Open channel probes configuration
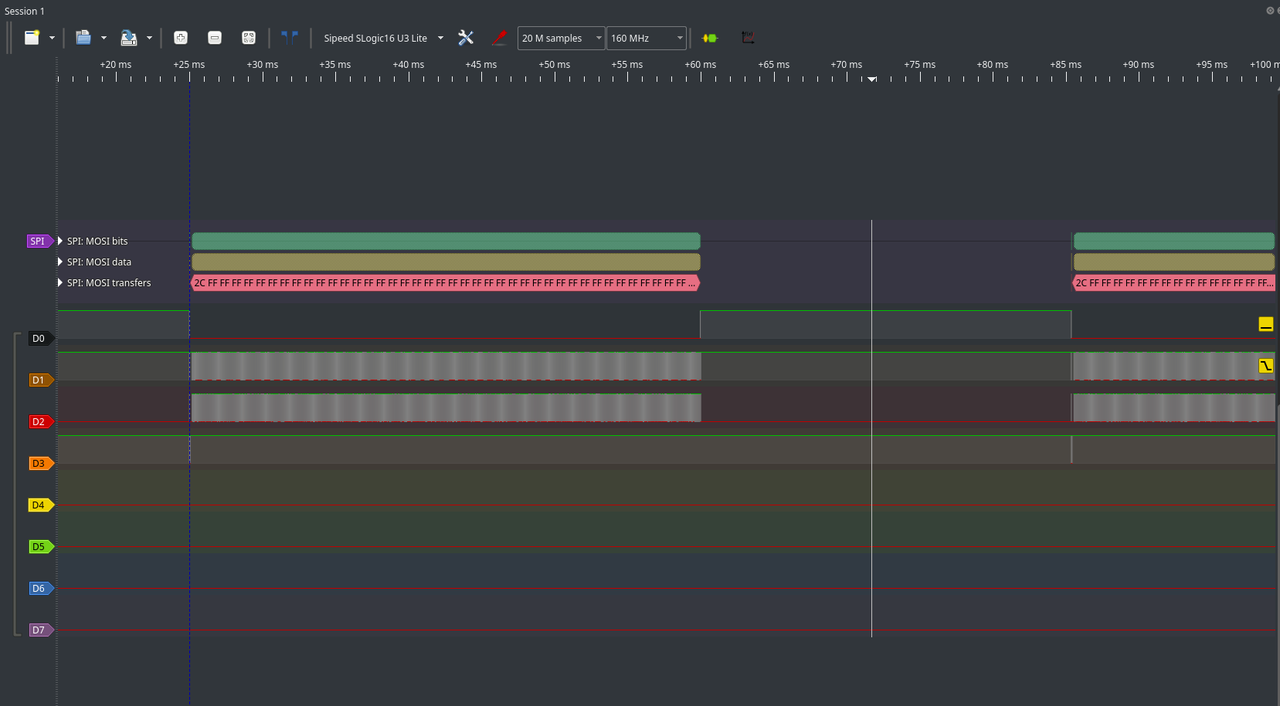The height and width of the screenshot is (706, 1280). point(499,38)
